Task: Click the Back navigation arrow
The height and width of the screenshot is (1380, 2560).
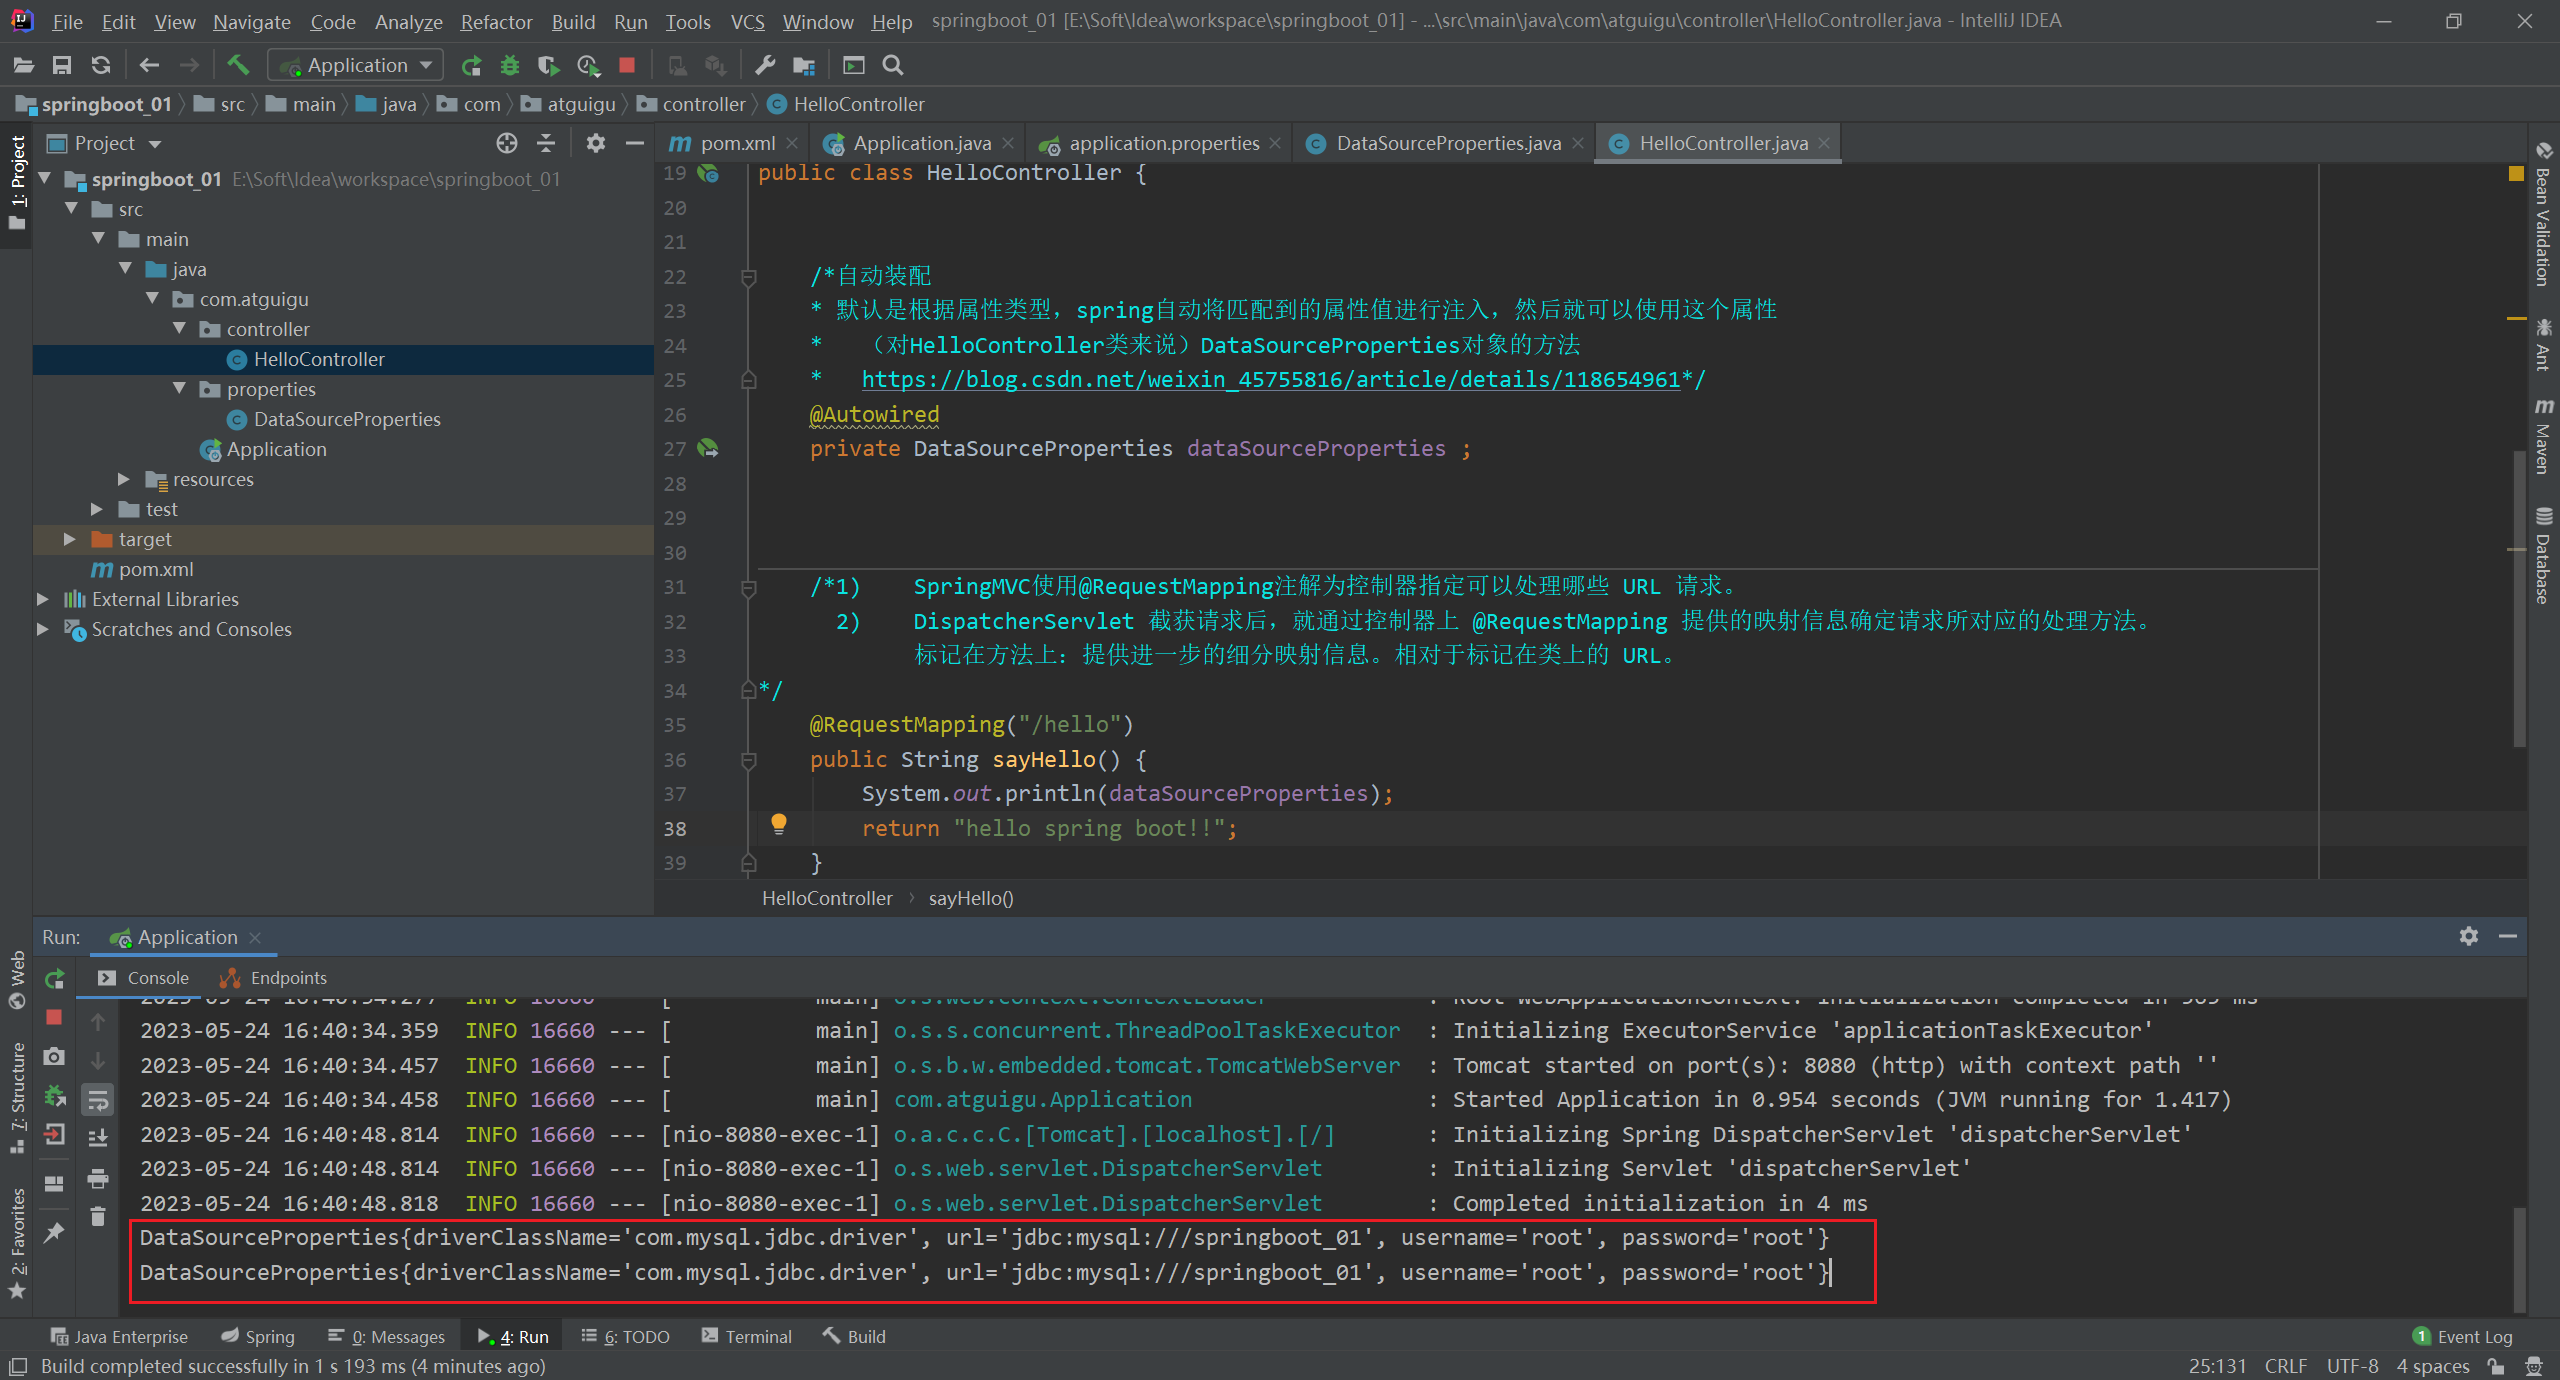Action: click(150, 65)
